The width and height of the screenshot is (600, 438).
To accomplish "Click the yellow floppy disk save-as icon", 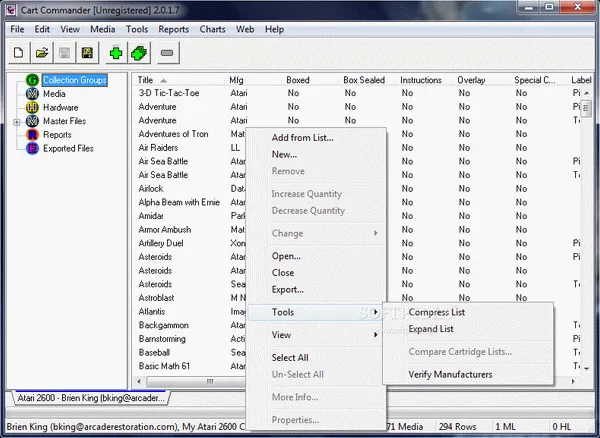I will (x=87, y=52).
